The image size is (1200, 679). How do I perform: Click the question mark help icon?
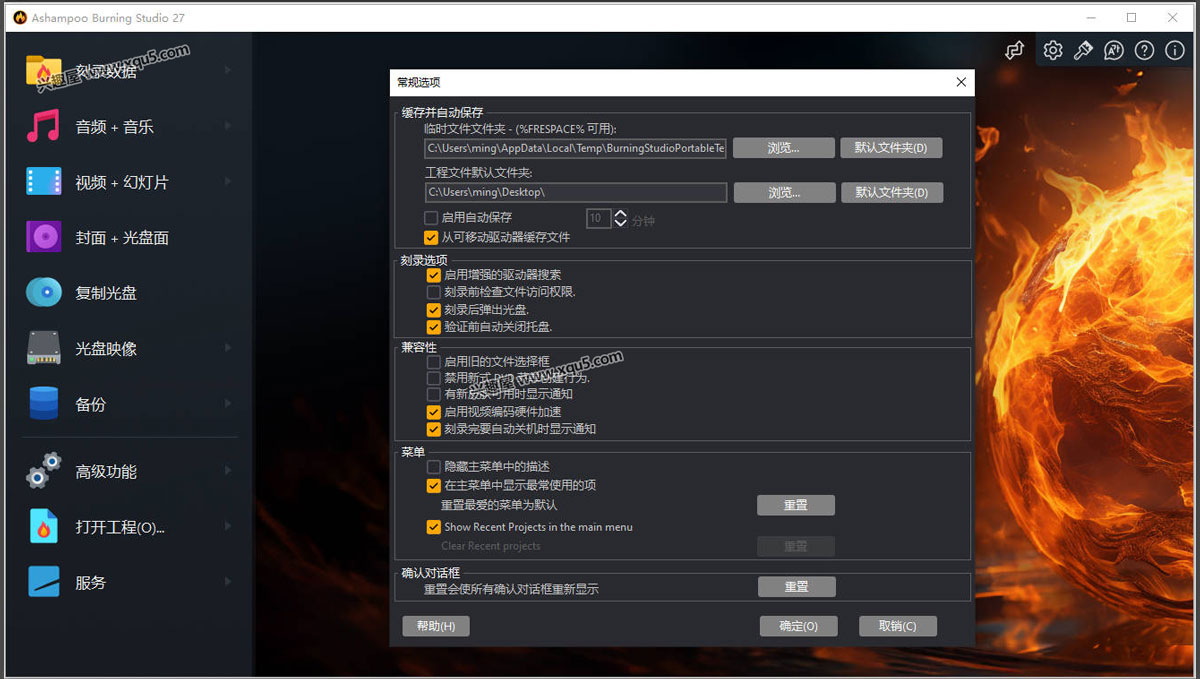tap(1144, 51)
